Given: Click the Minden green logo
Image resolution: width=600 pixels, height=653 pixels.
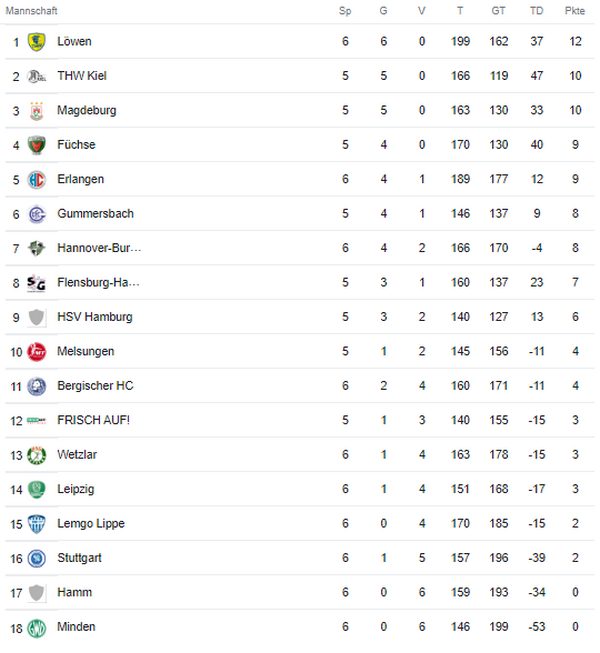Looking at the screenshot, I should click(37, 627).
